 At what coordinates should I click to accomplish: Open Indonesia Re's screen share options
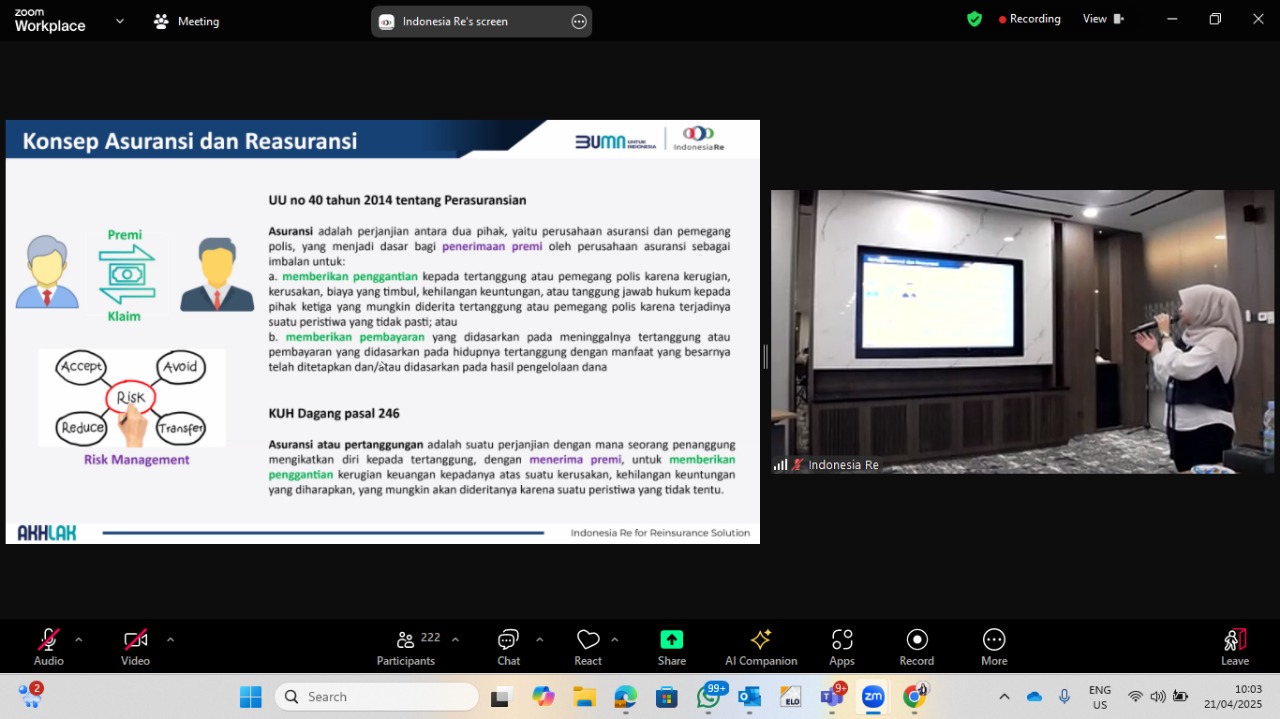coord(579,21)
